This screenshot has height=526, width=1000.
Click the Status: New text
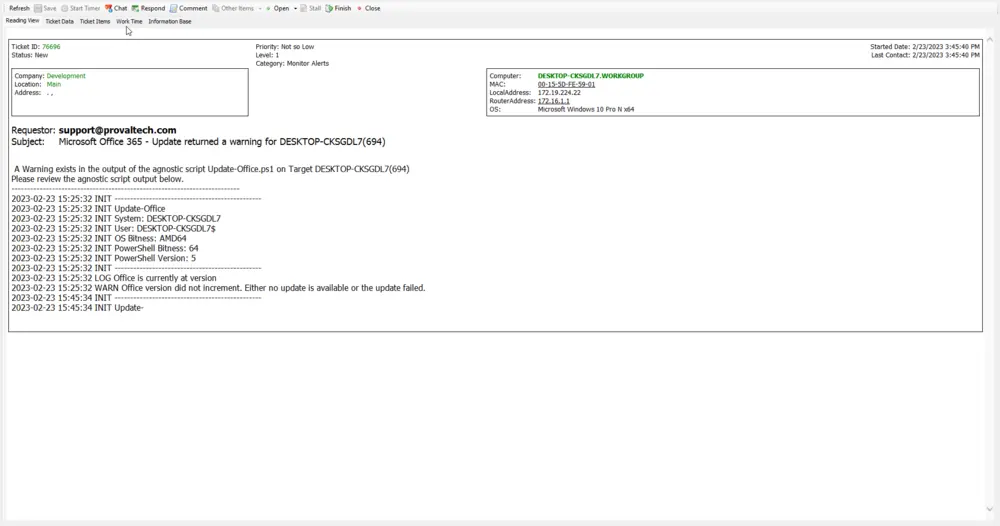pyautogui.click(x=29, y=55)
